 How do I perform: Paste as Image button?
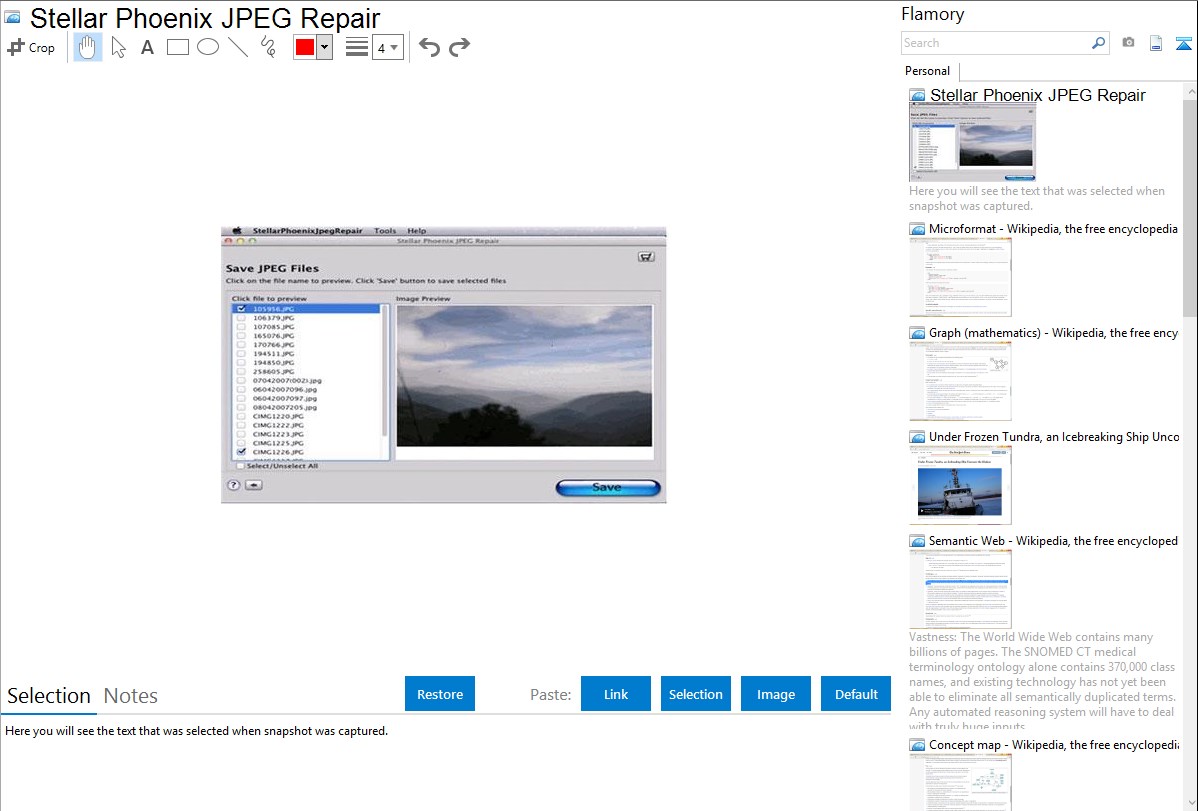(775, 694)
